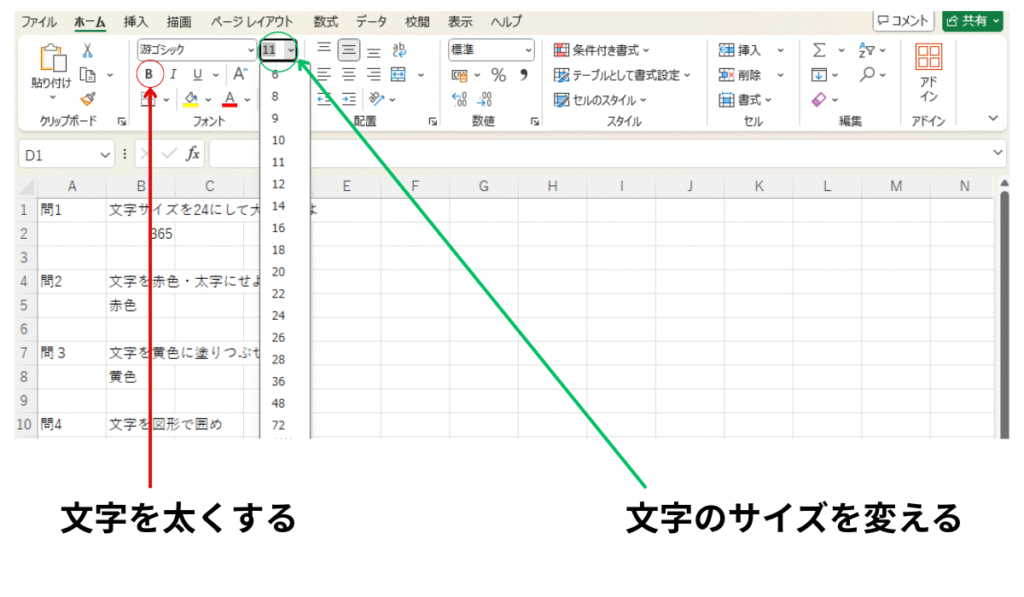Click the コメント (Comments) button
The image size is (1024, 597).
point(903,21)
